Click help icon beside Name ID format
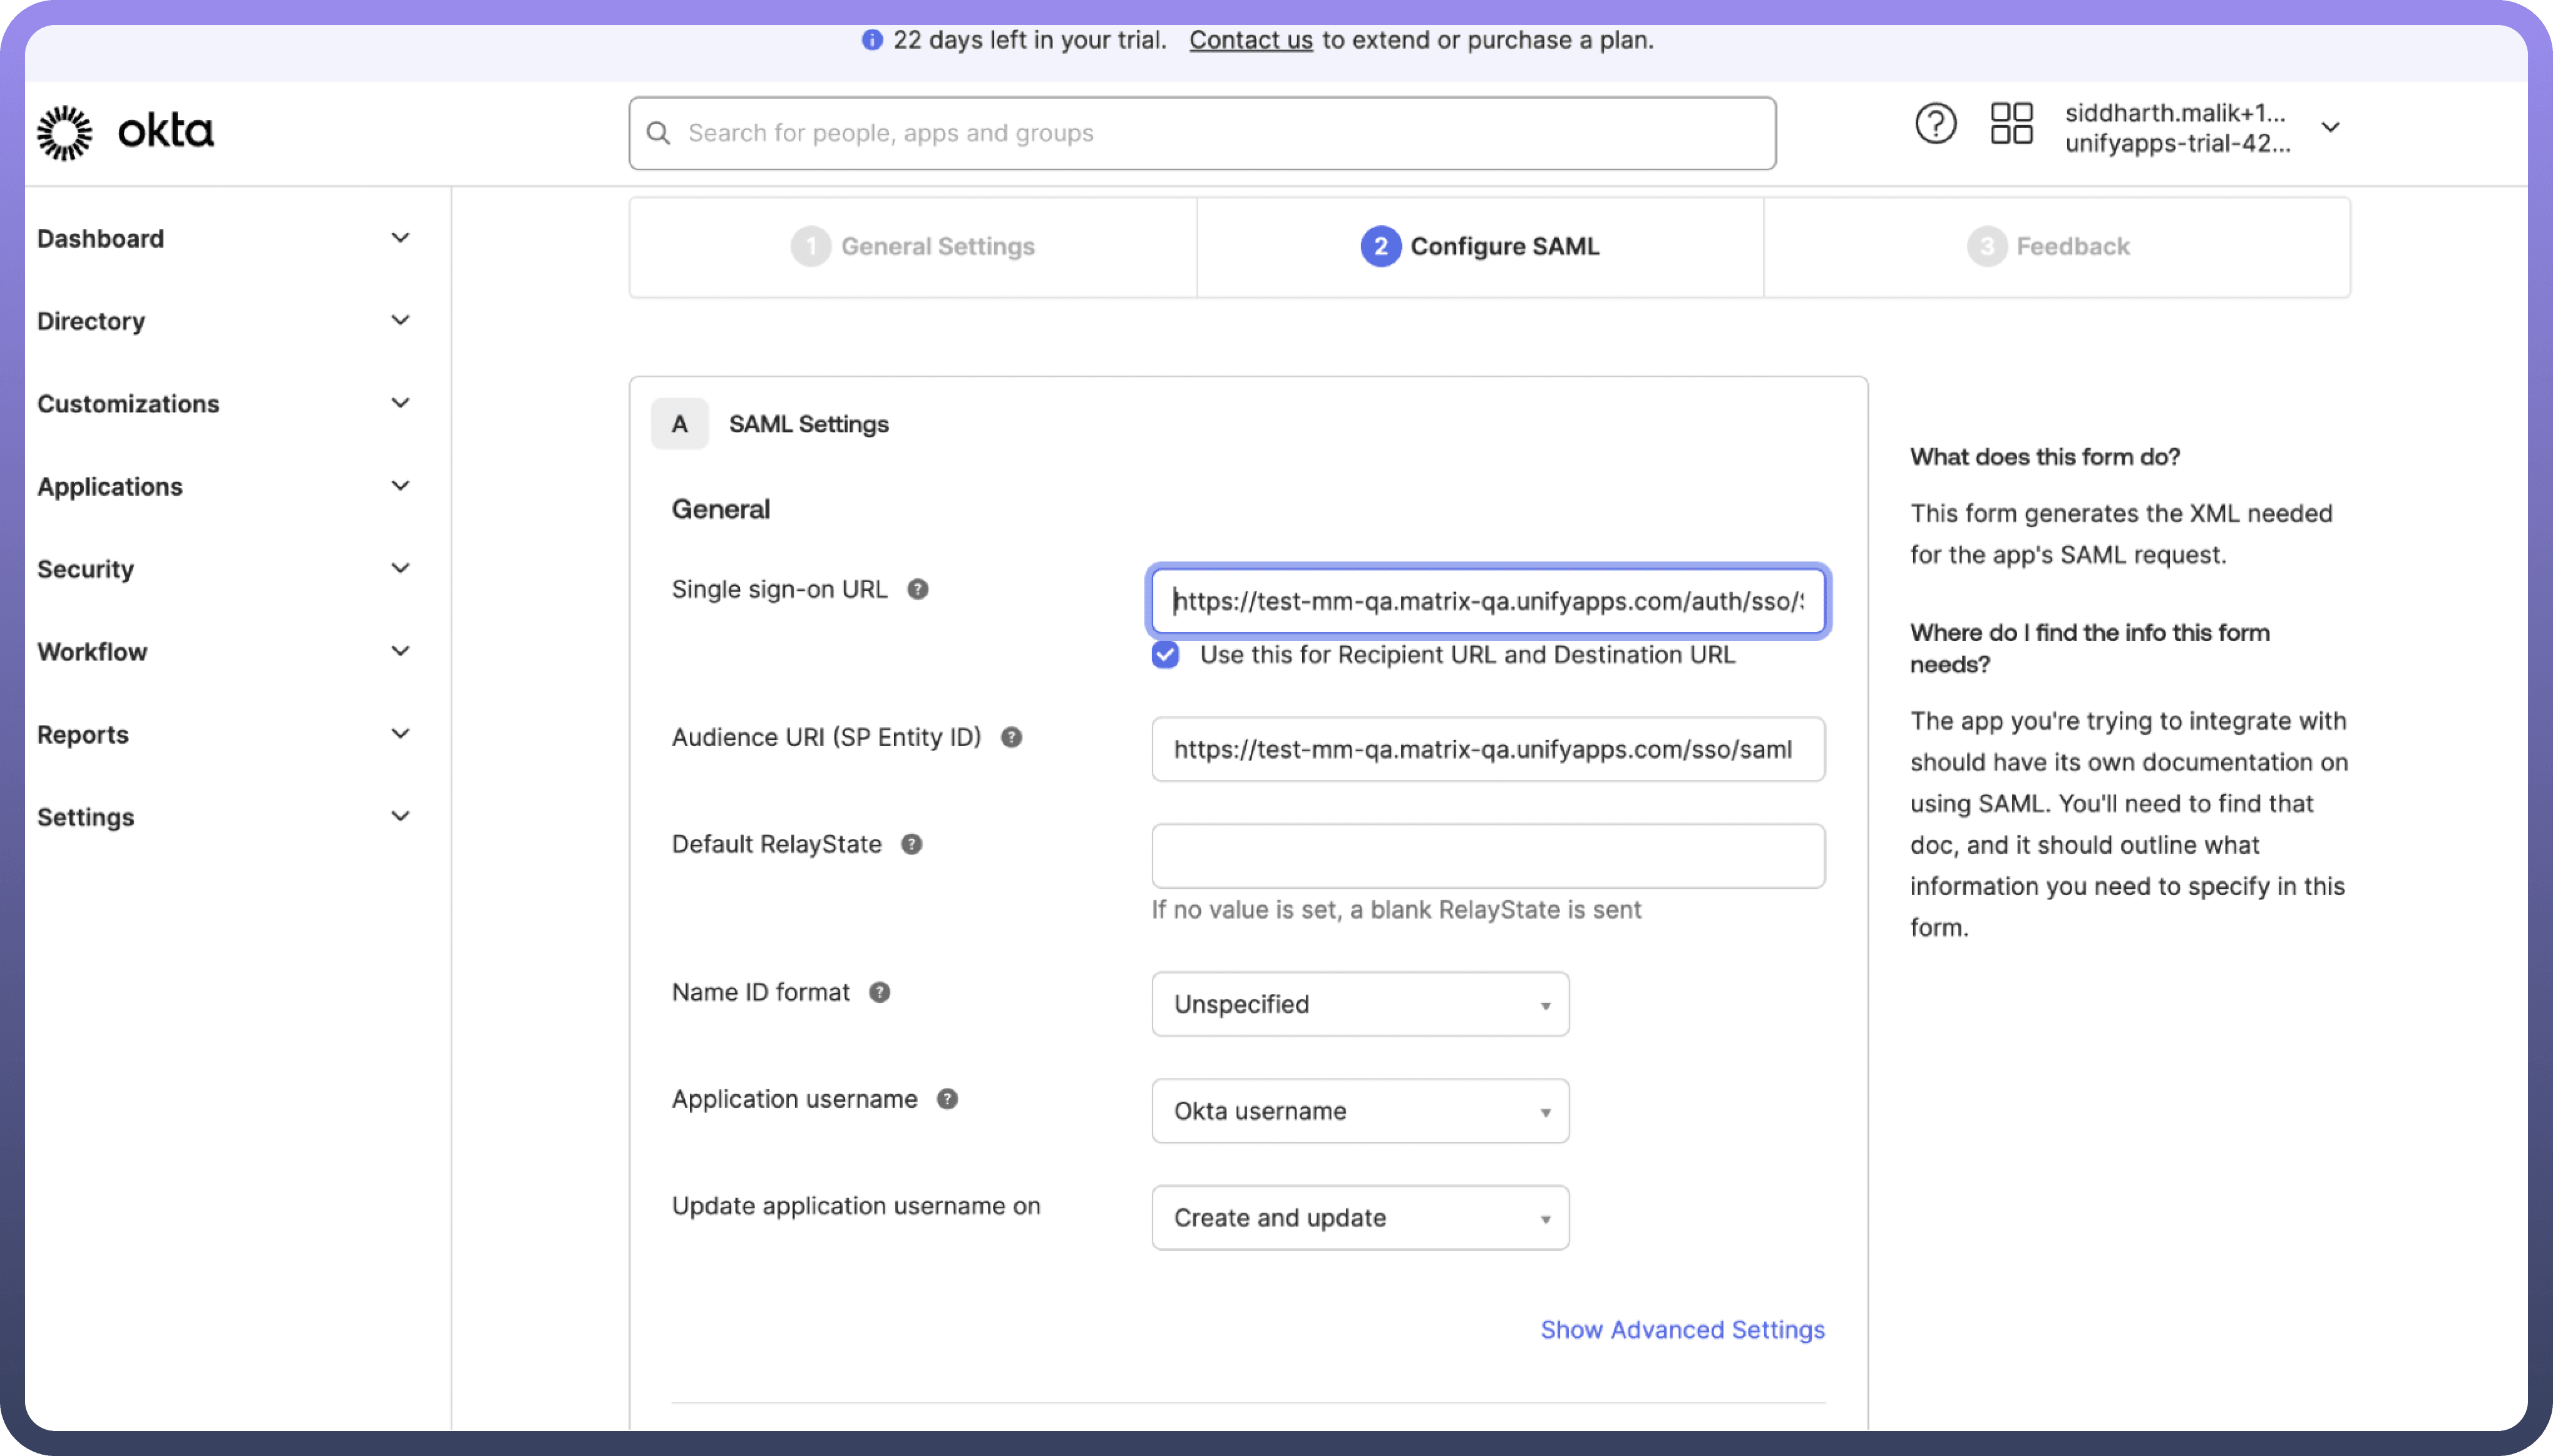 (x=879, y=993)
